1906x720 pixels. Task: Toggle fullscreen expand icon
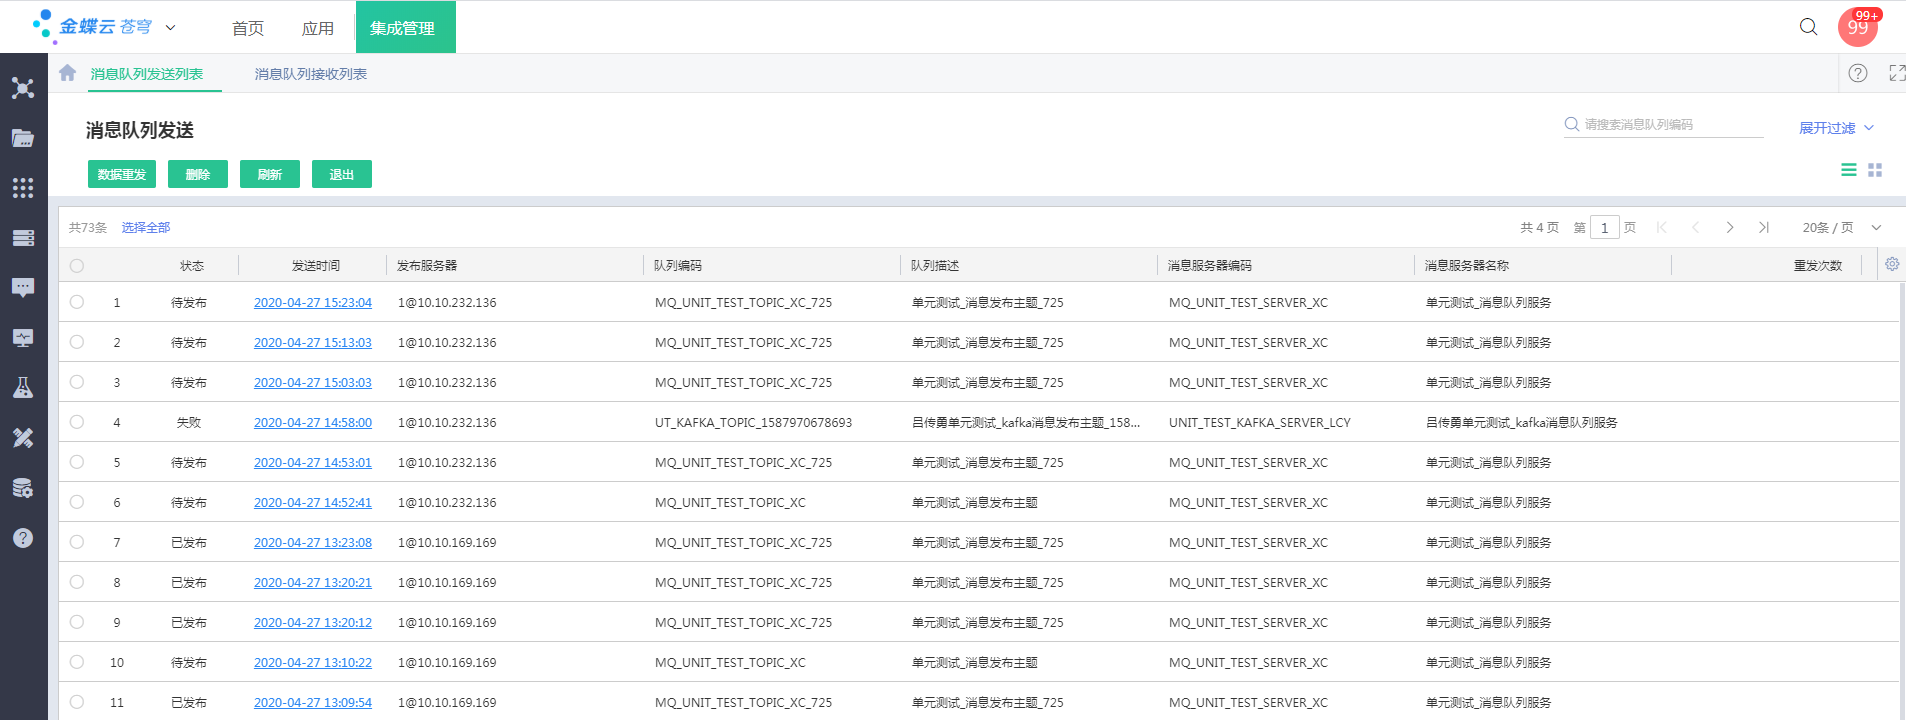tap(1897, 73)
